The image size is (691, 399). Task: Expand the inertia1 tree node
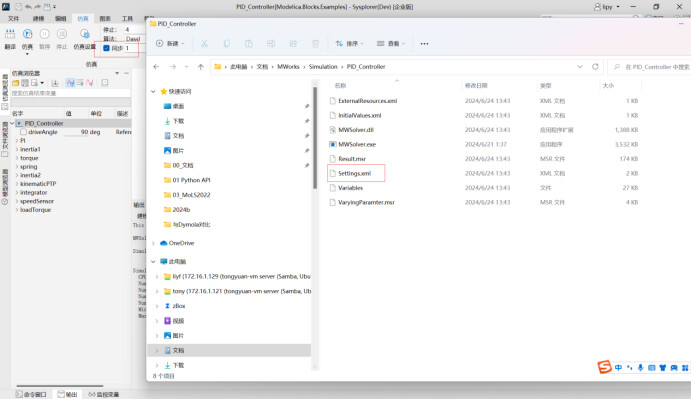pyautogui.click(x=17, y=149)
